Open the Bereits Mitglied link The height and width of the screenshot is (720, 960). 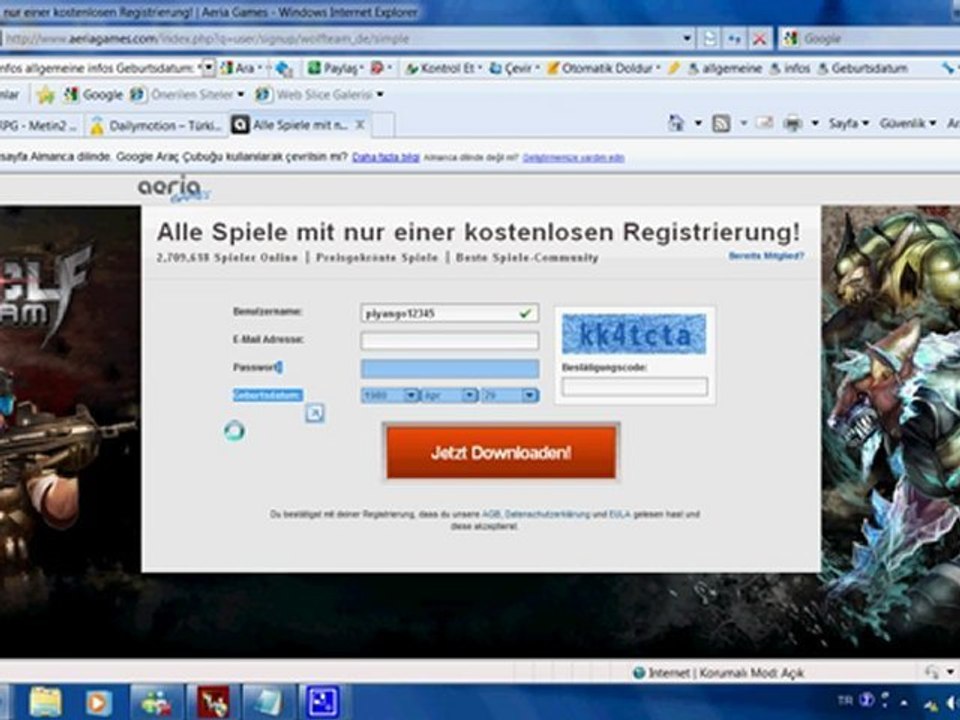point(766,256)
